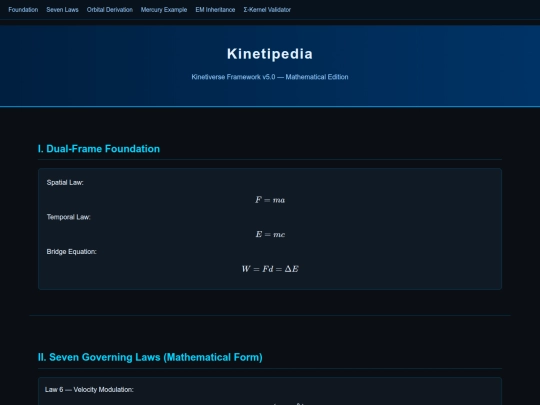Go to Seven Laws section link
The width and height of the screenshot is (540, 405).
coord(62,10)
